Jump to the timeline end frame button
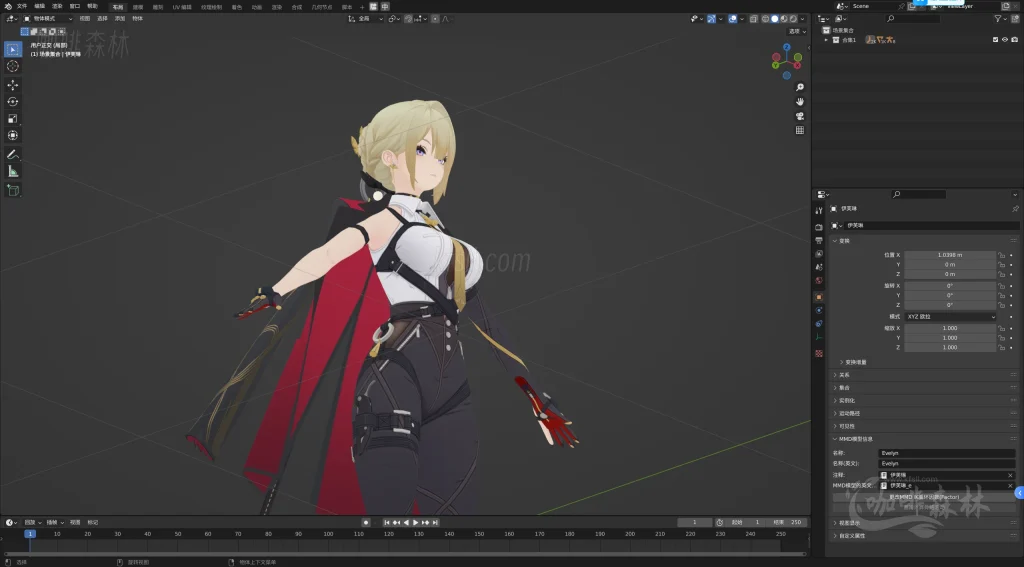 [436, 523]
